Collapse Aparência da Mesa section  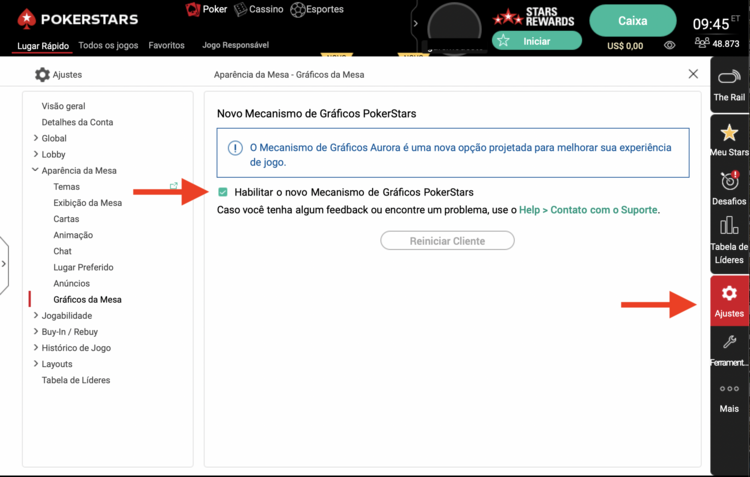pos(35,170)
